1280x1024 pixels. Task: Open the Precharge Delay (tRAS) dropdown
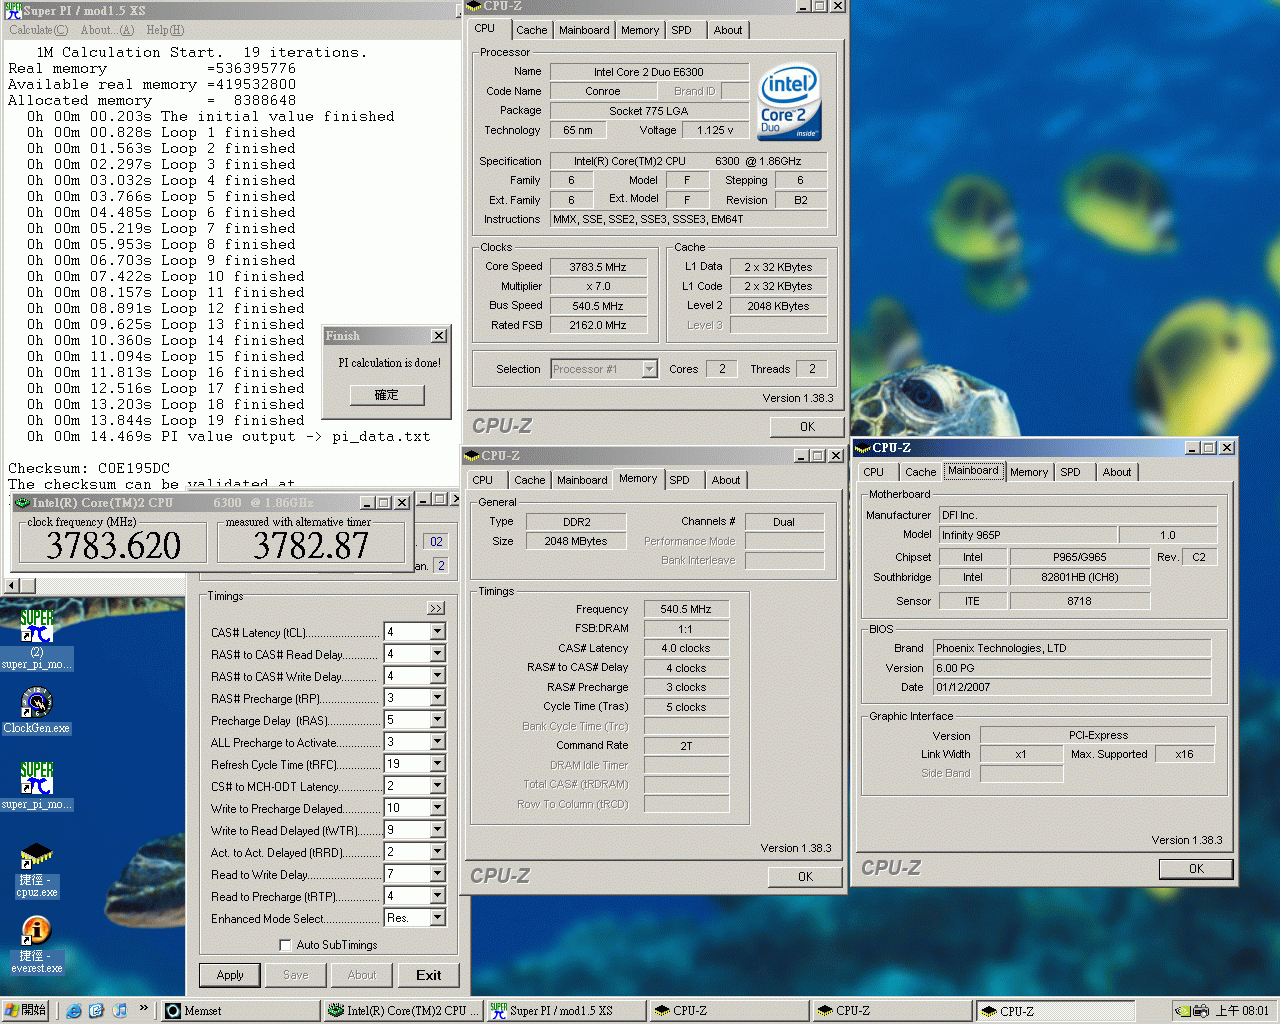[437, 720]
